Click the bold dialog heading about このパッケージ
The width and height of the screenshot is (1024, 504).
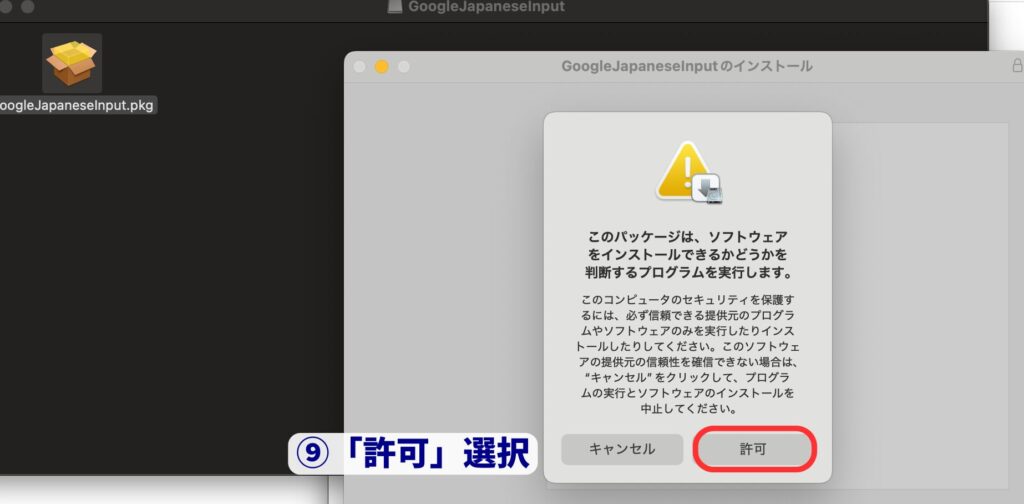click(688, 253)
